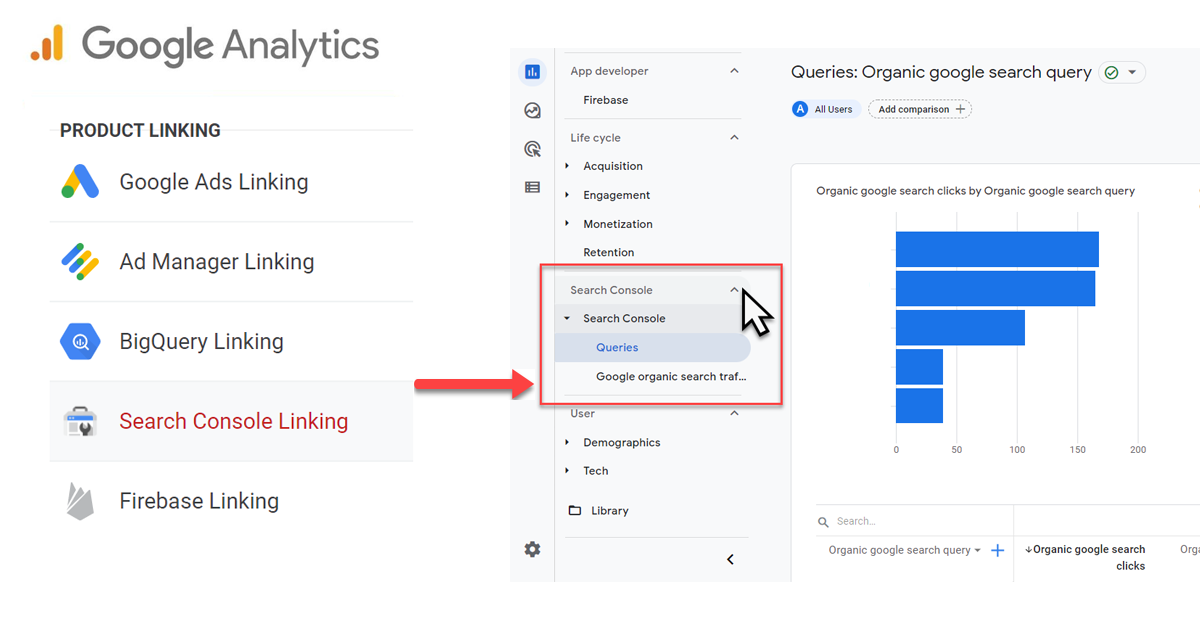The height and width of the screenshot is (628, 1200).
Task: Select Queries under Search Console
Action: (x=617, y=347)
